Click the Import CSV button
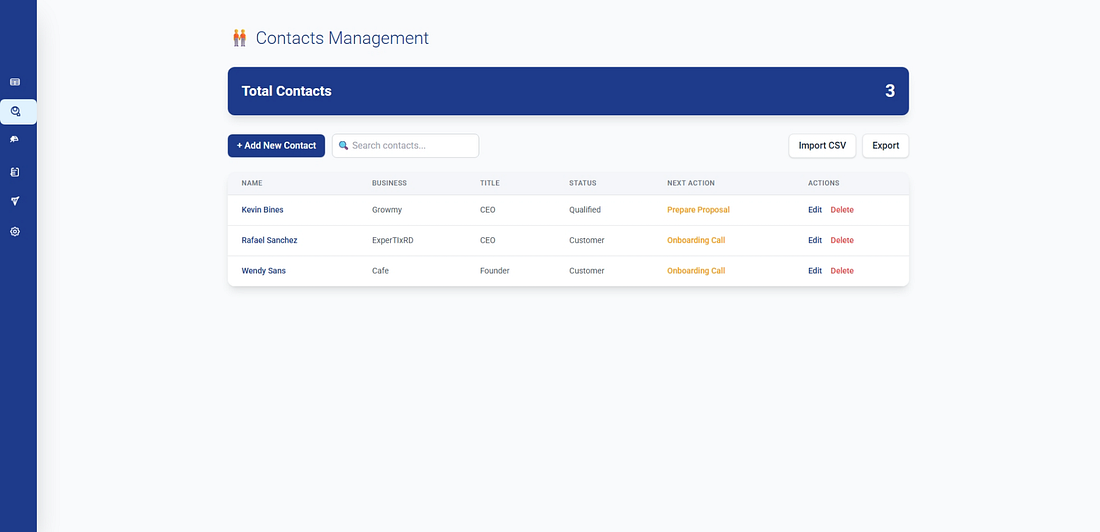The image size is (1100, 532). [822, 145]
